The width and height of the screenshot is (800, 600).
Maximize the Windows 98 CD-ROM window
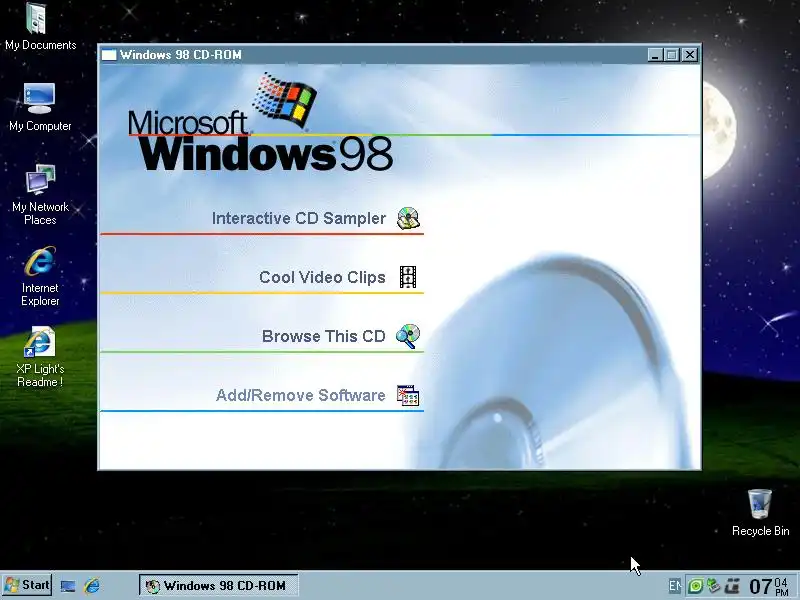tap(672, 55)
